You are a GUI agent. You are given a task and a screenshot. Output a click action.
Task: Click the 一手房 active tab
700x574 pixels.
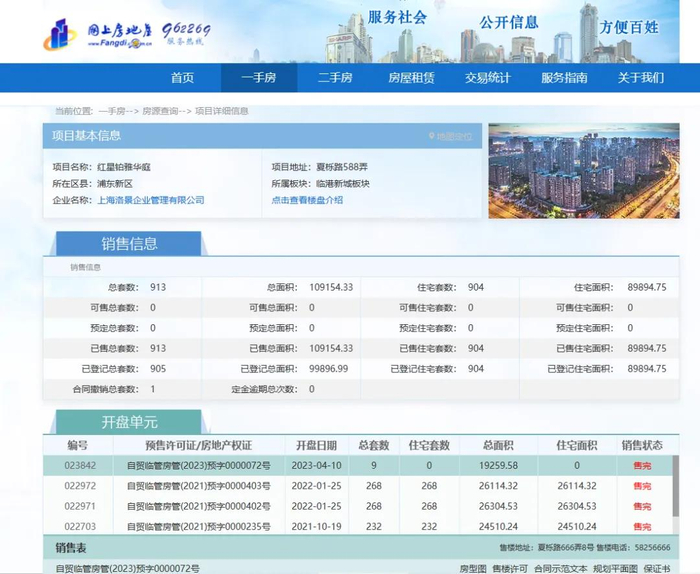258,78
